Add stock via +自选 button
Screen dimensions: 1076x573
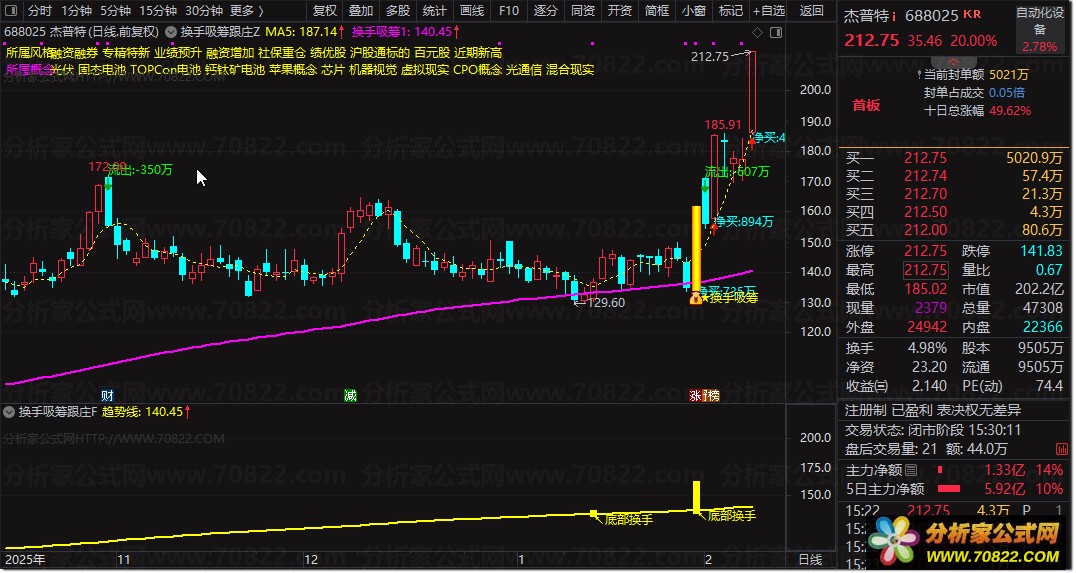tap(769, 10)
